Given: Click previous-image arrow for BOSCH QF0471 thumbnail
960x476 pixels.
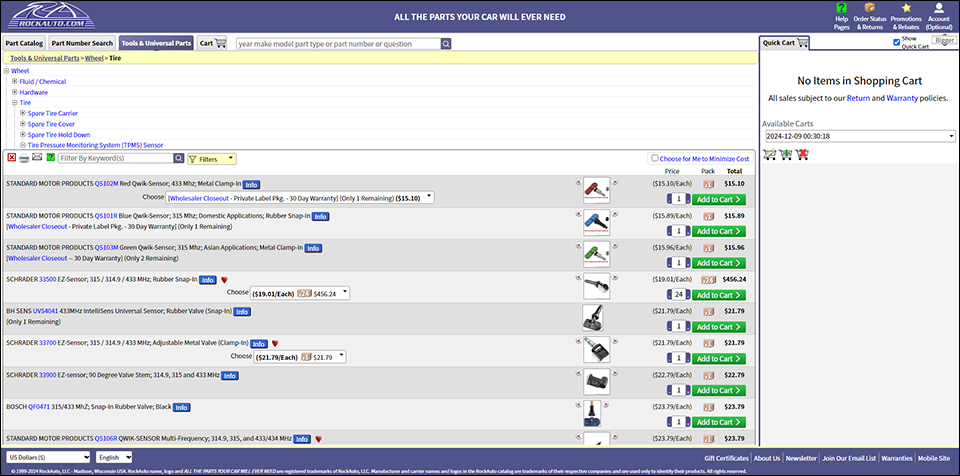Looking at the screenshot, I should click(x=578, y=404).
